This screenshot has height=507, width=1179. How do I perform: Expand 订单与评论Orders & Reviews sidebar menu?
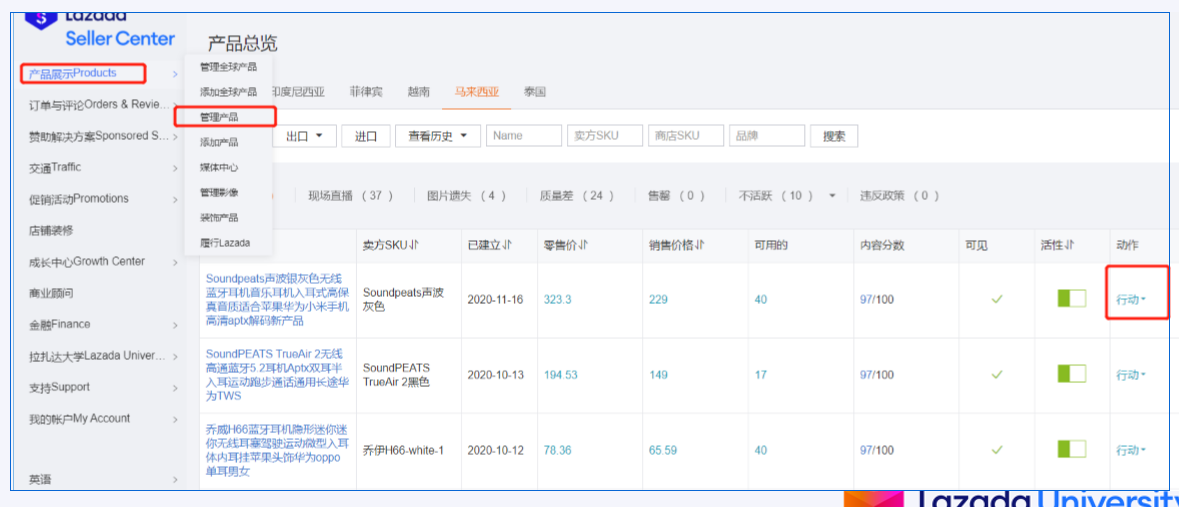(103, 105)
